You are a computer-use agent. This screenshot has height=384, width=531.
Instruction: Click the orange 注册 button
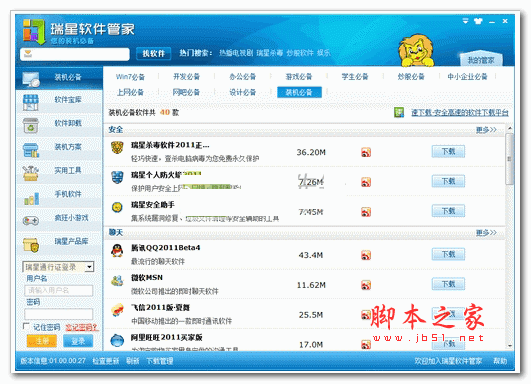pyautogui.click(x=42, y=341)
